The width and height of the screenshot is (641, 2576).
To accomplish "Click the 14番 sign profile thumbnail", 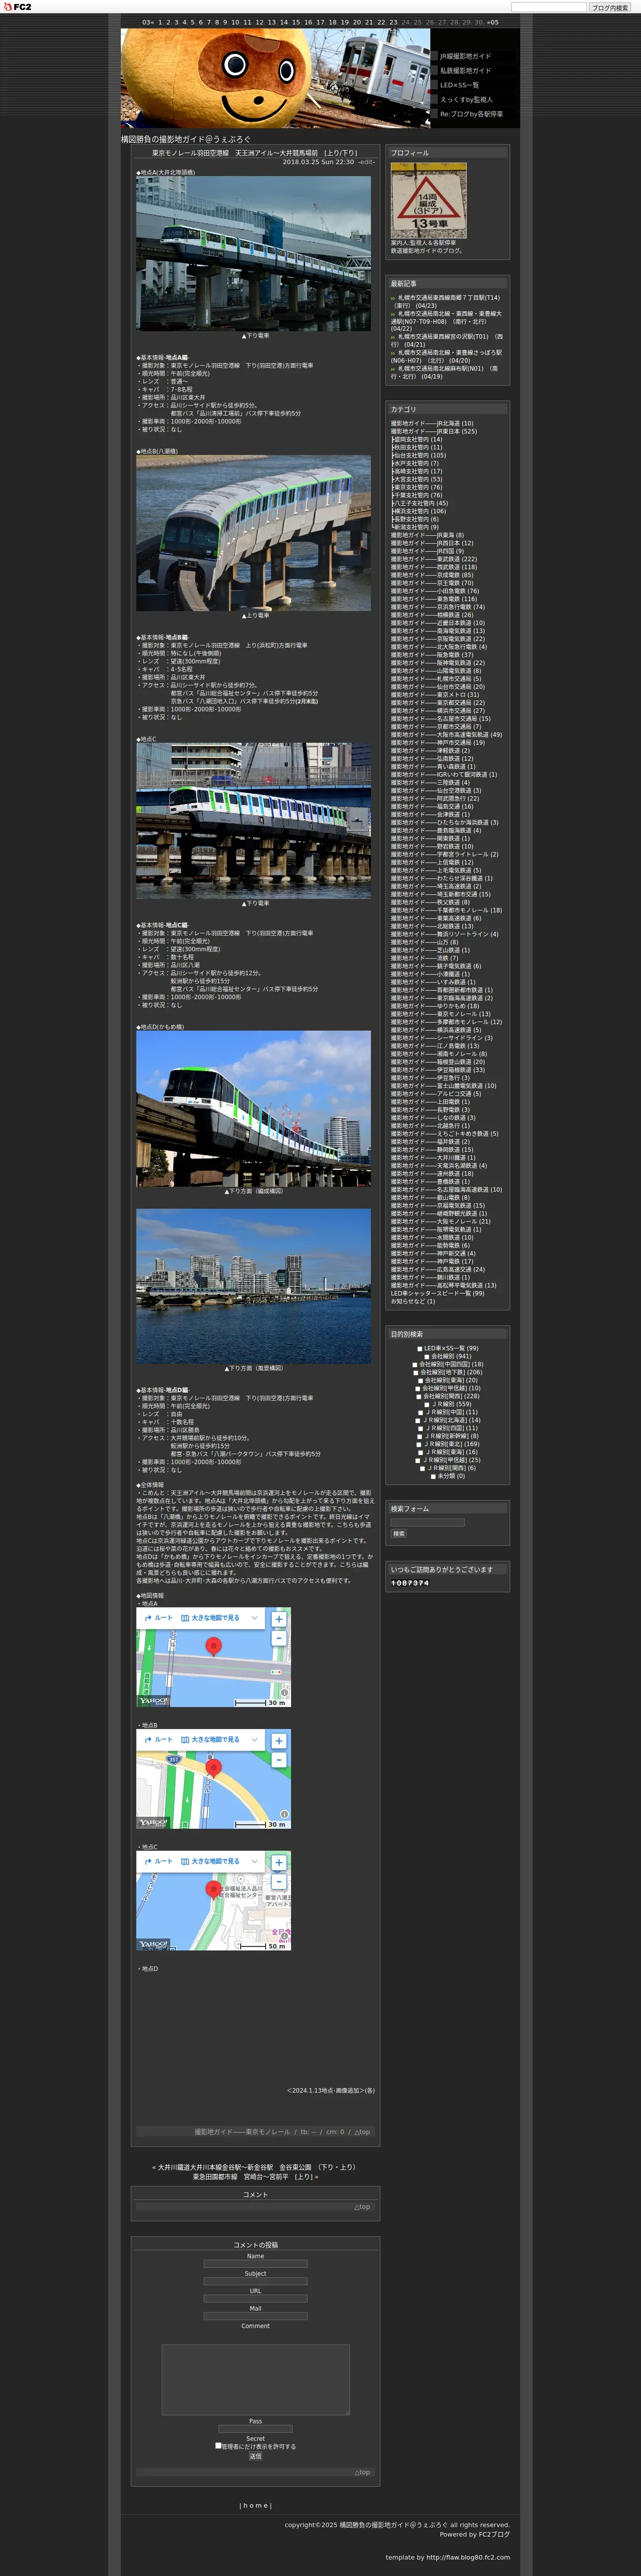I will [x=428, y=201].
